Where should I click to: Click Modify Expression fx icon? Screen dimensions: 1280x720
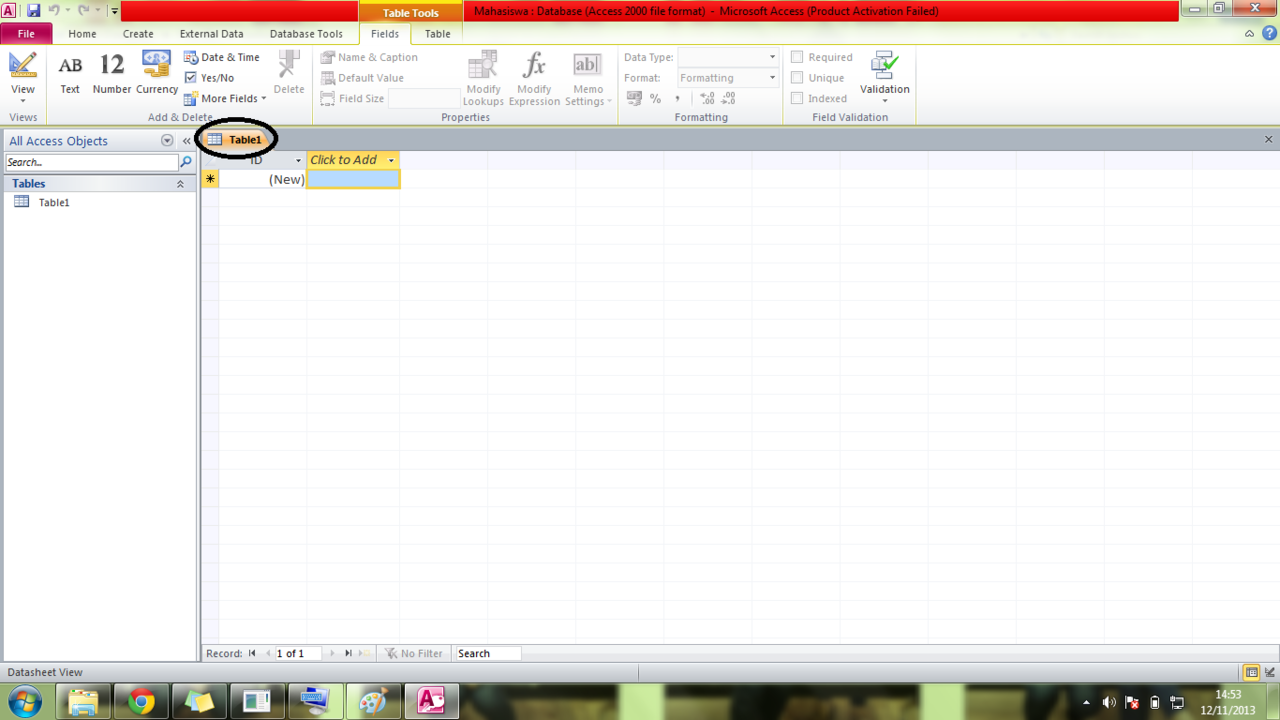click(534, 79)
